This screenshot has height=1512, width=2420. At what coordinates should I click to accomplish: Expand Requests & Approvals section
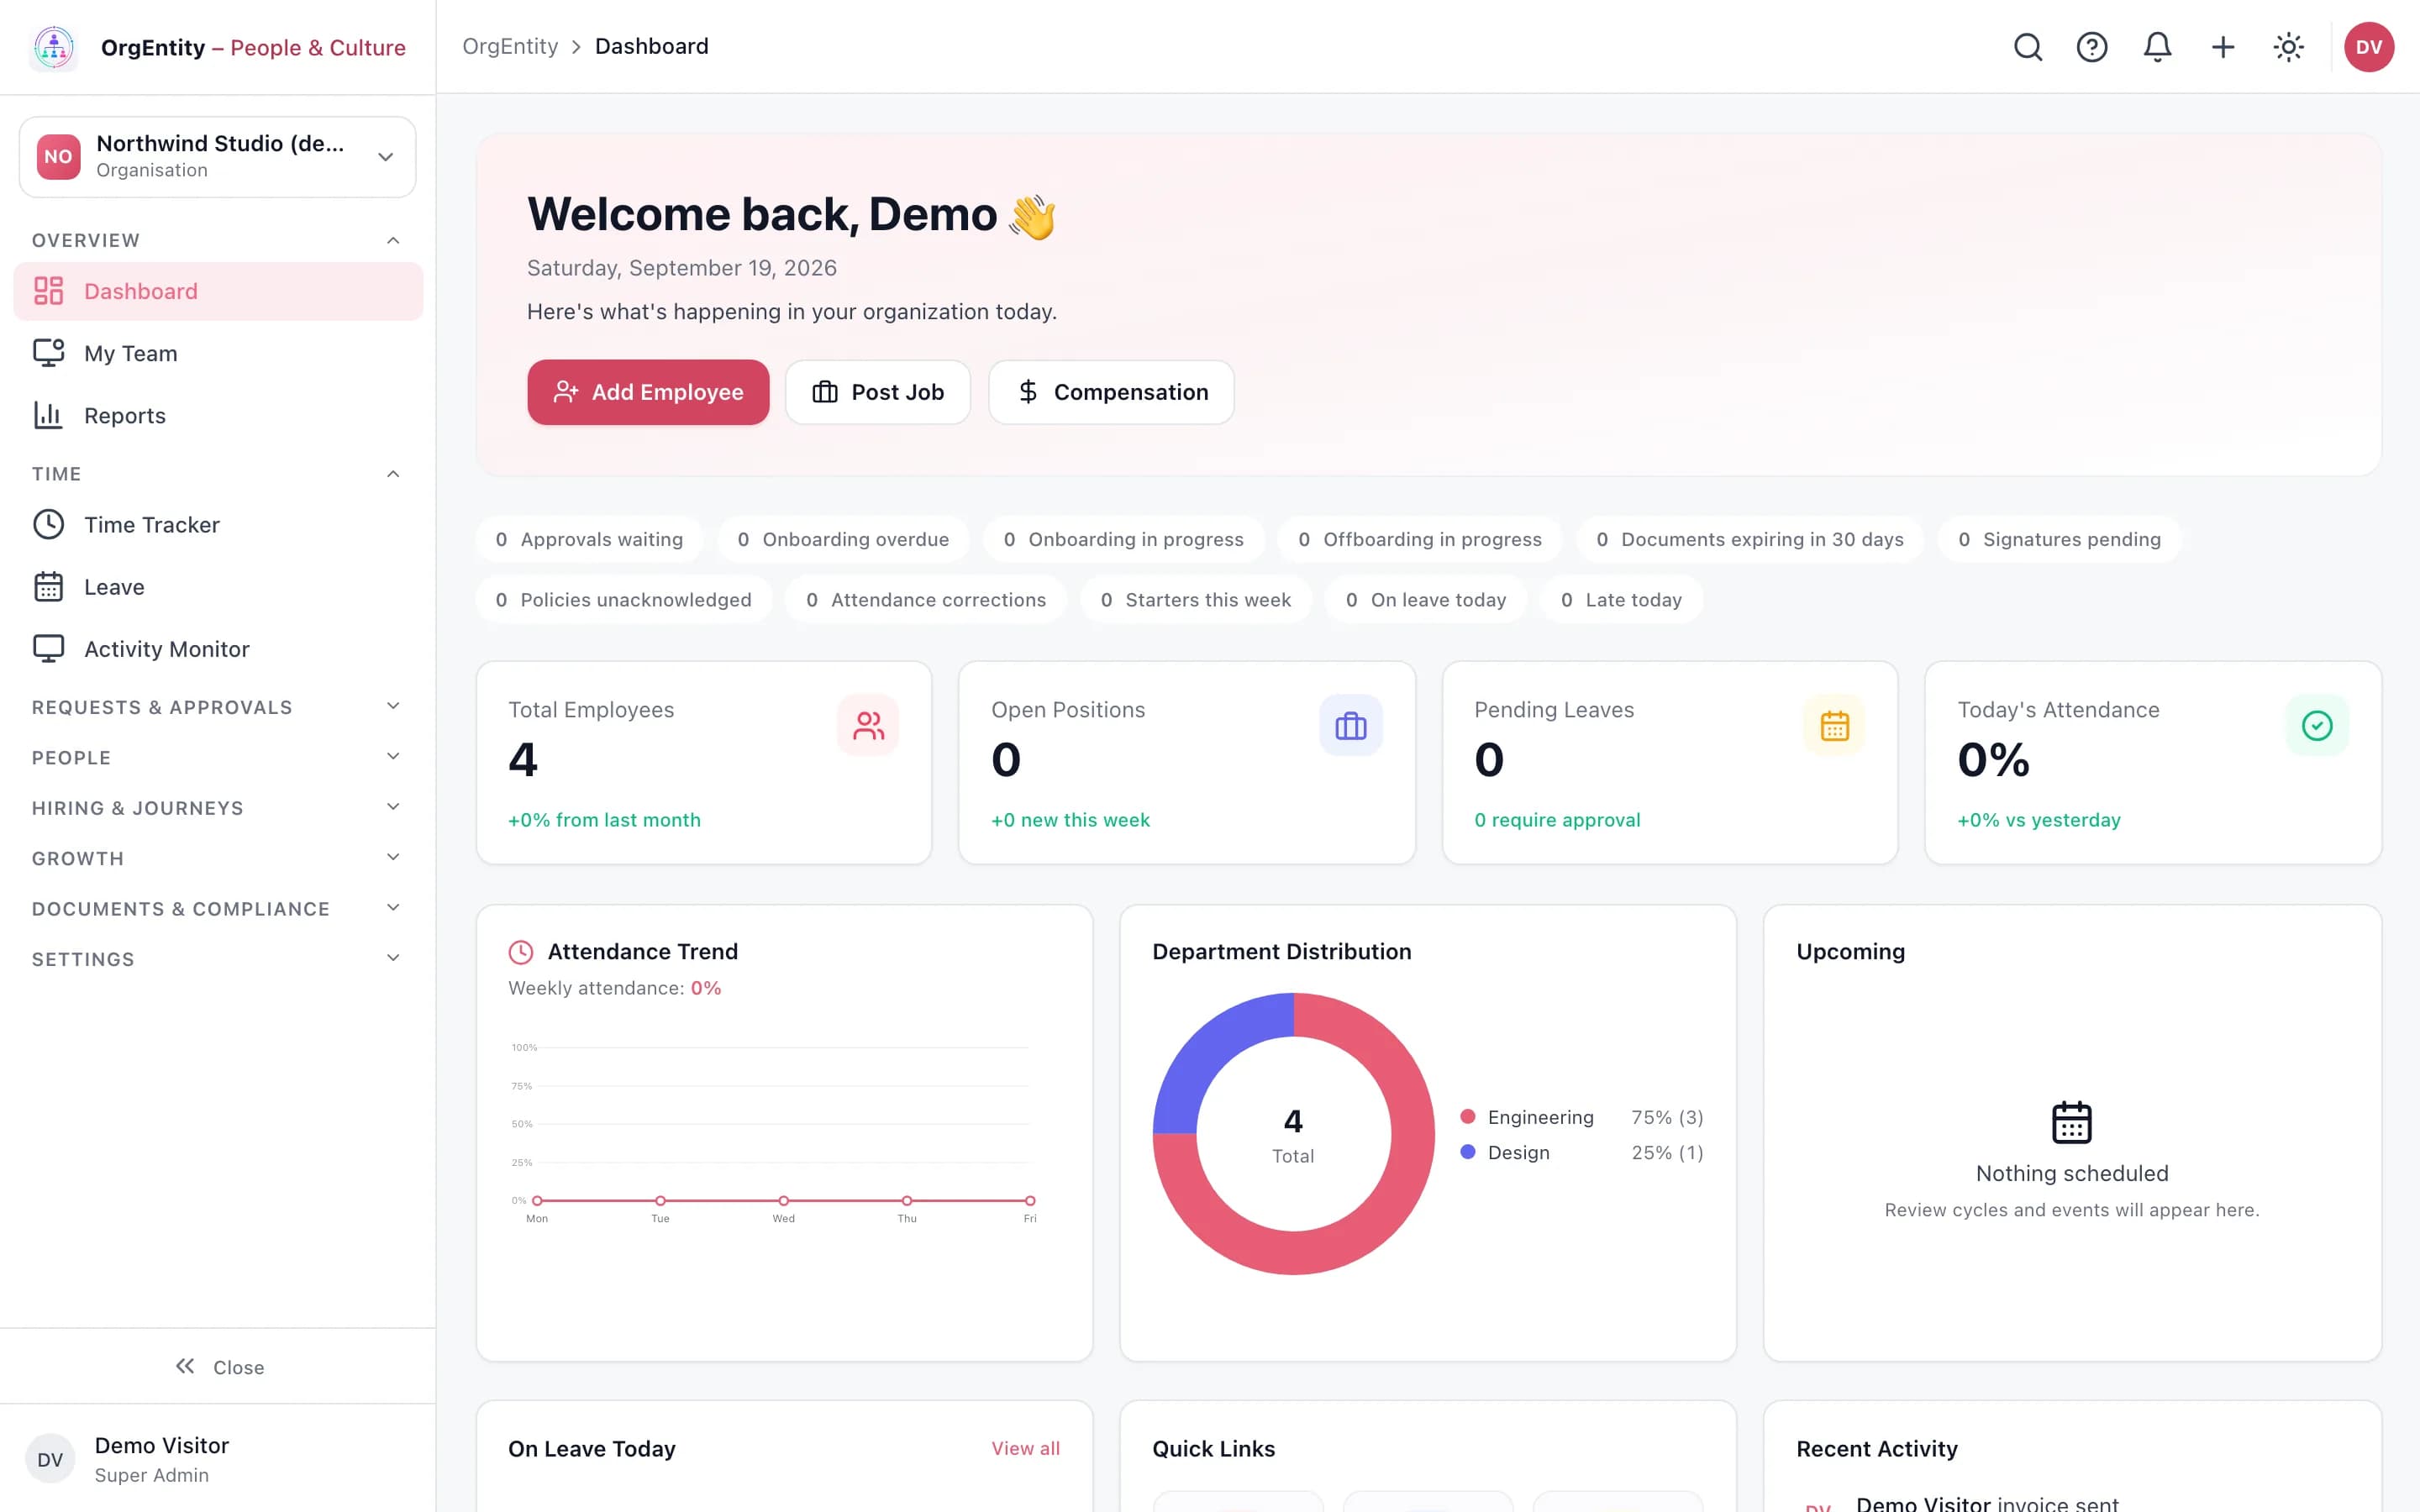click(217, 707)
